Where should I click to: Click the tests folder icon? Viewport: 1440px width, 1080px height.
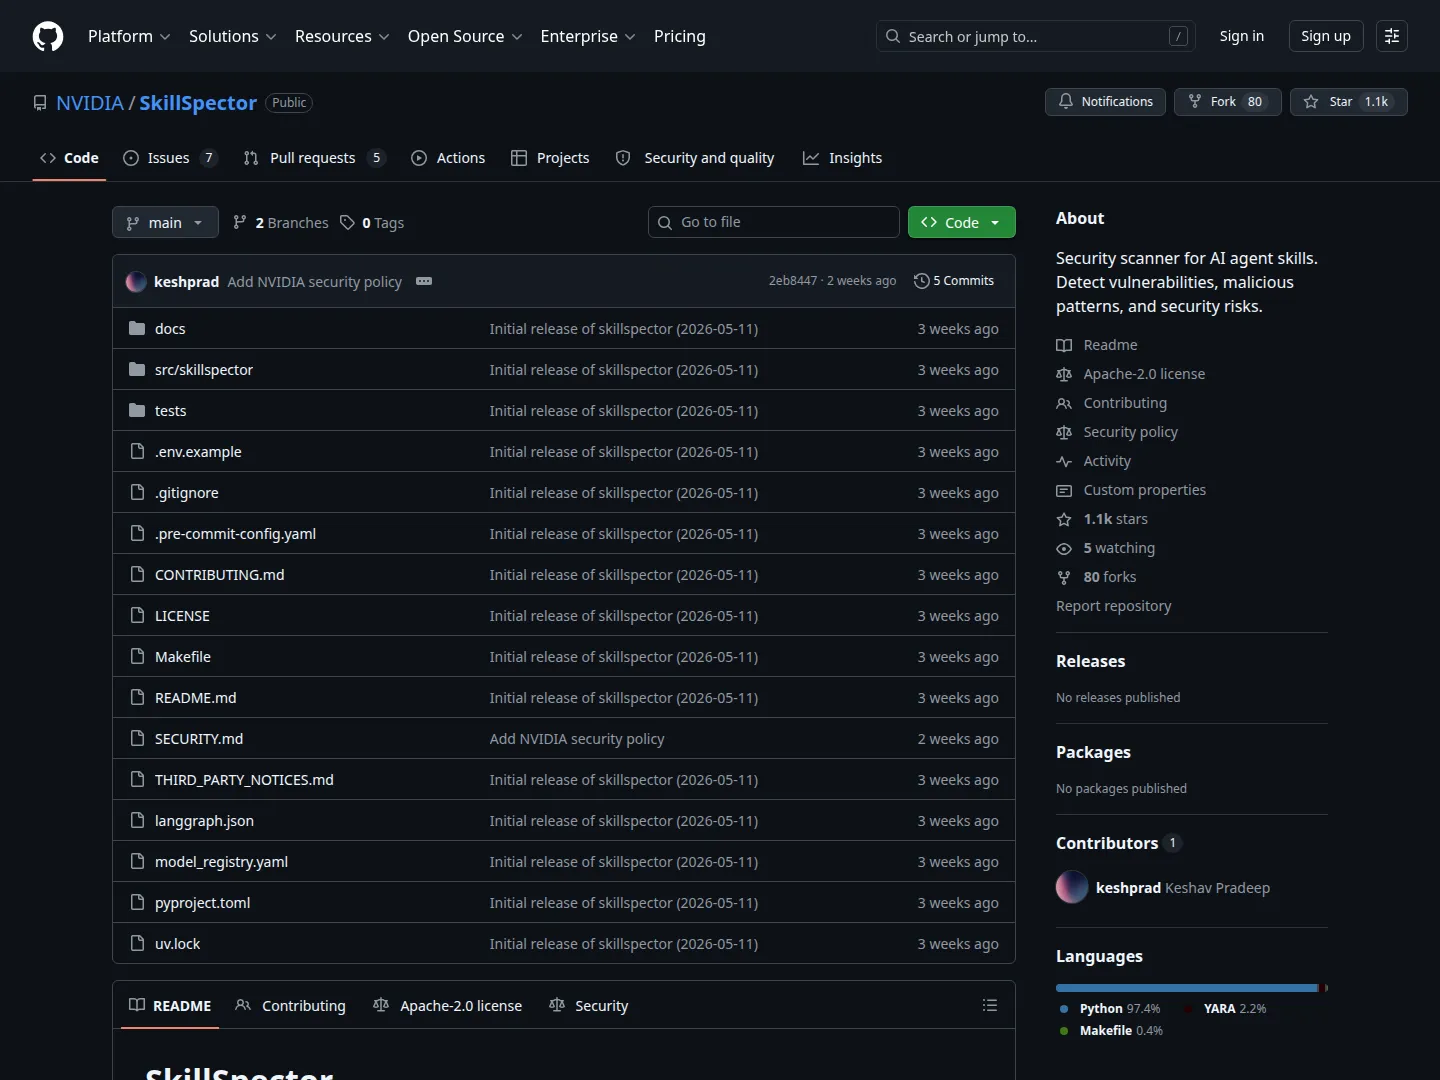tap(137, 410)
